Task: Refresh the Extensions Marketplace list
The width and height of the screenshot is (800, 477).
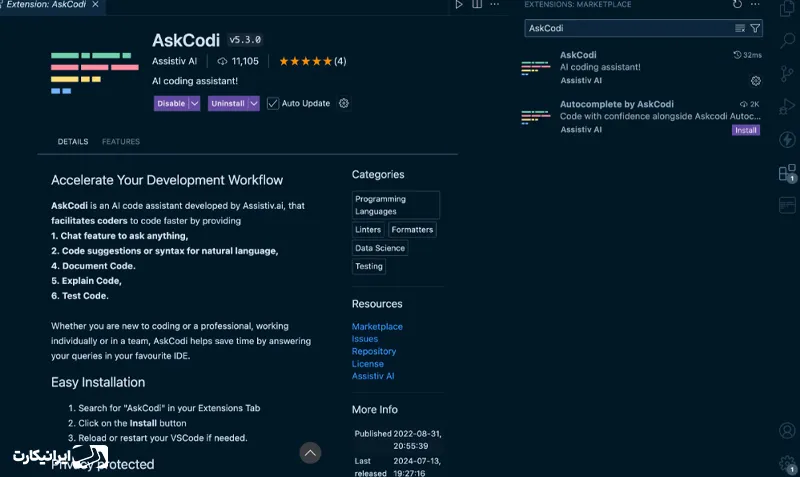Action: (x=737, y=5)
